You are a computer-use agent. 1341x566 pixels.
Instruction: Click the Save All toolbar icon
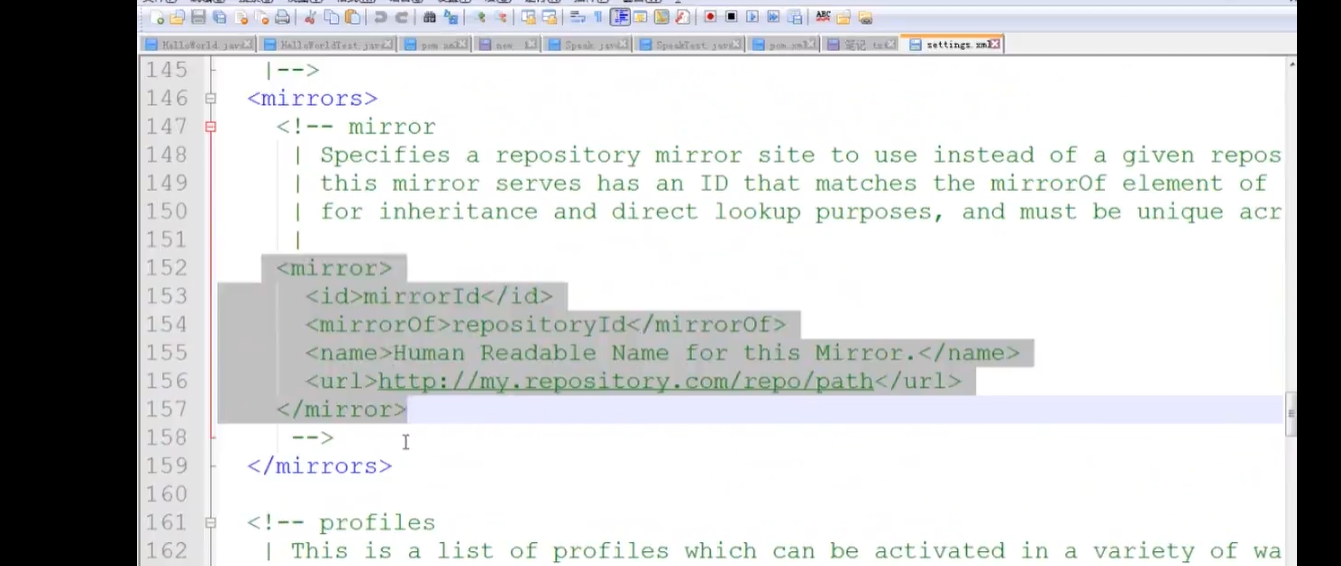(219, 18)
